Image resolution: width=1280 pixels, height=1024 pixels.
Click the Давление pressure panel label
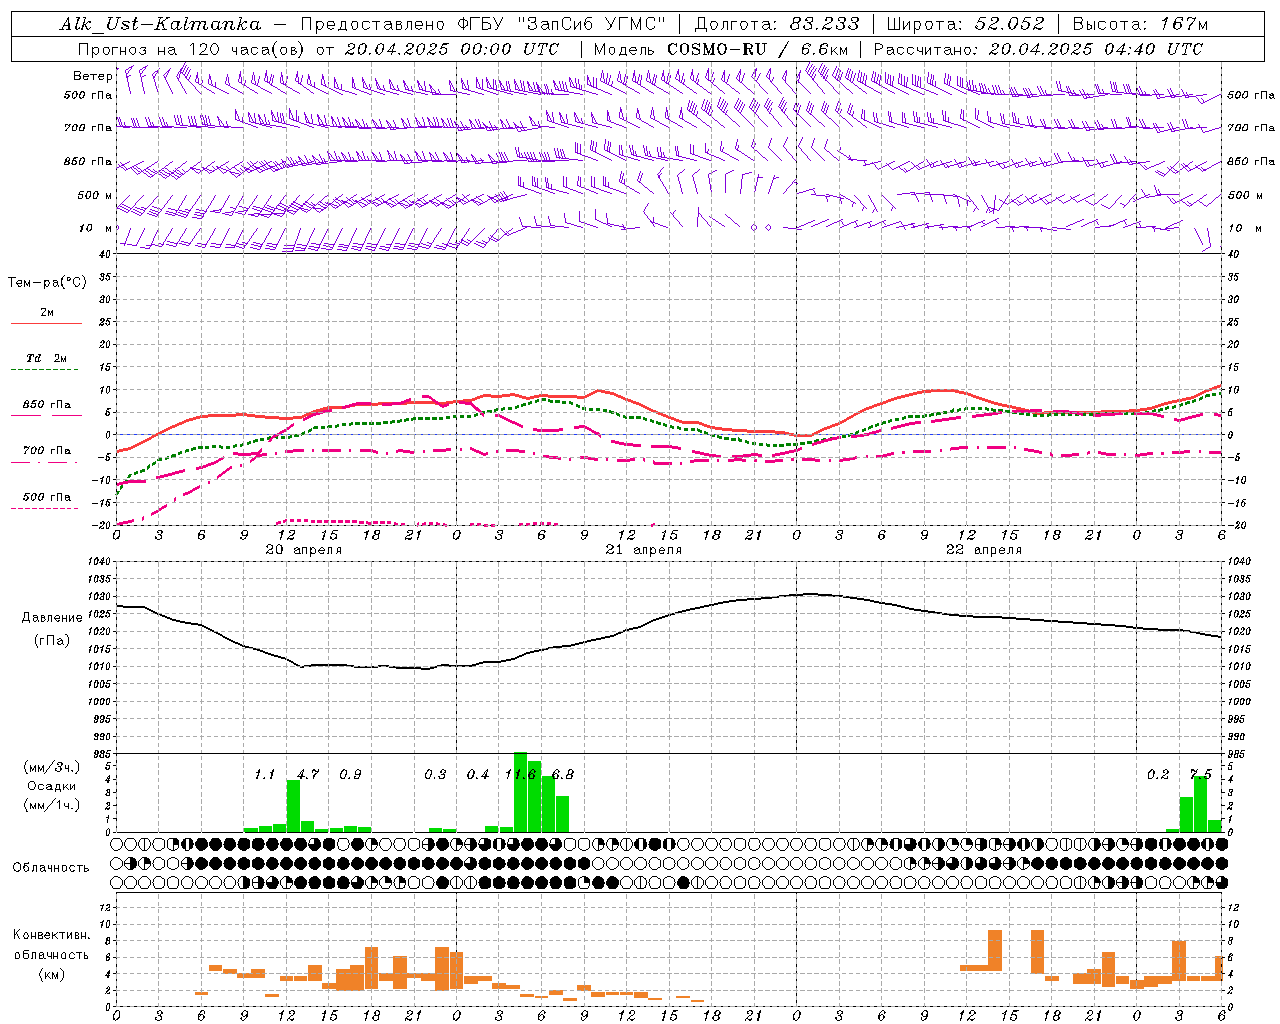52,618
